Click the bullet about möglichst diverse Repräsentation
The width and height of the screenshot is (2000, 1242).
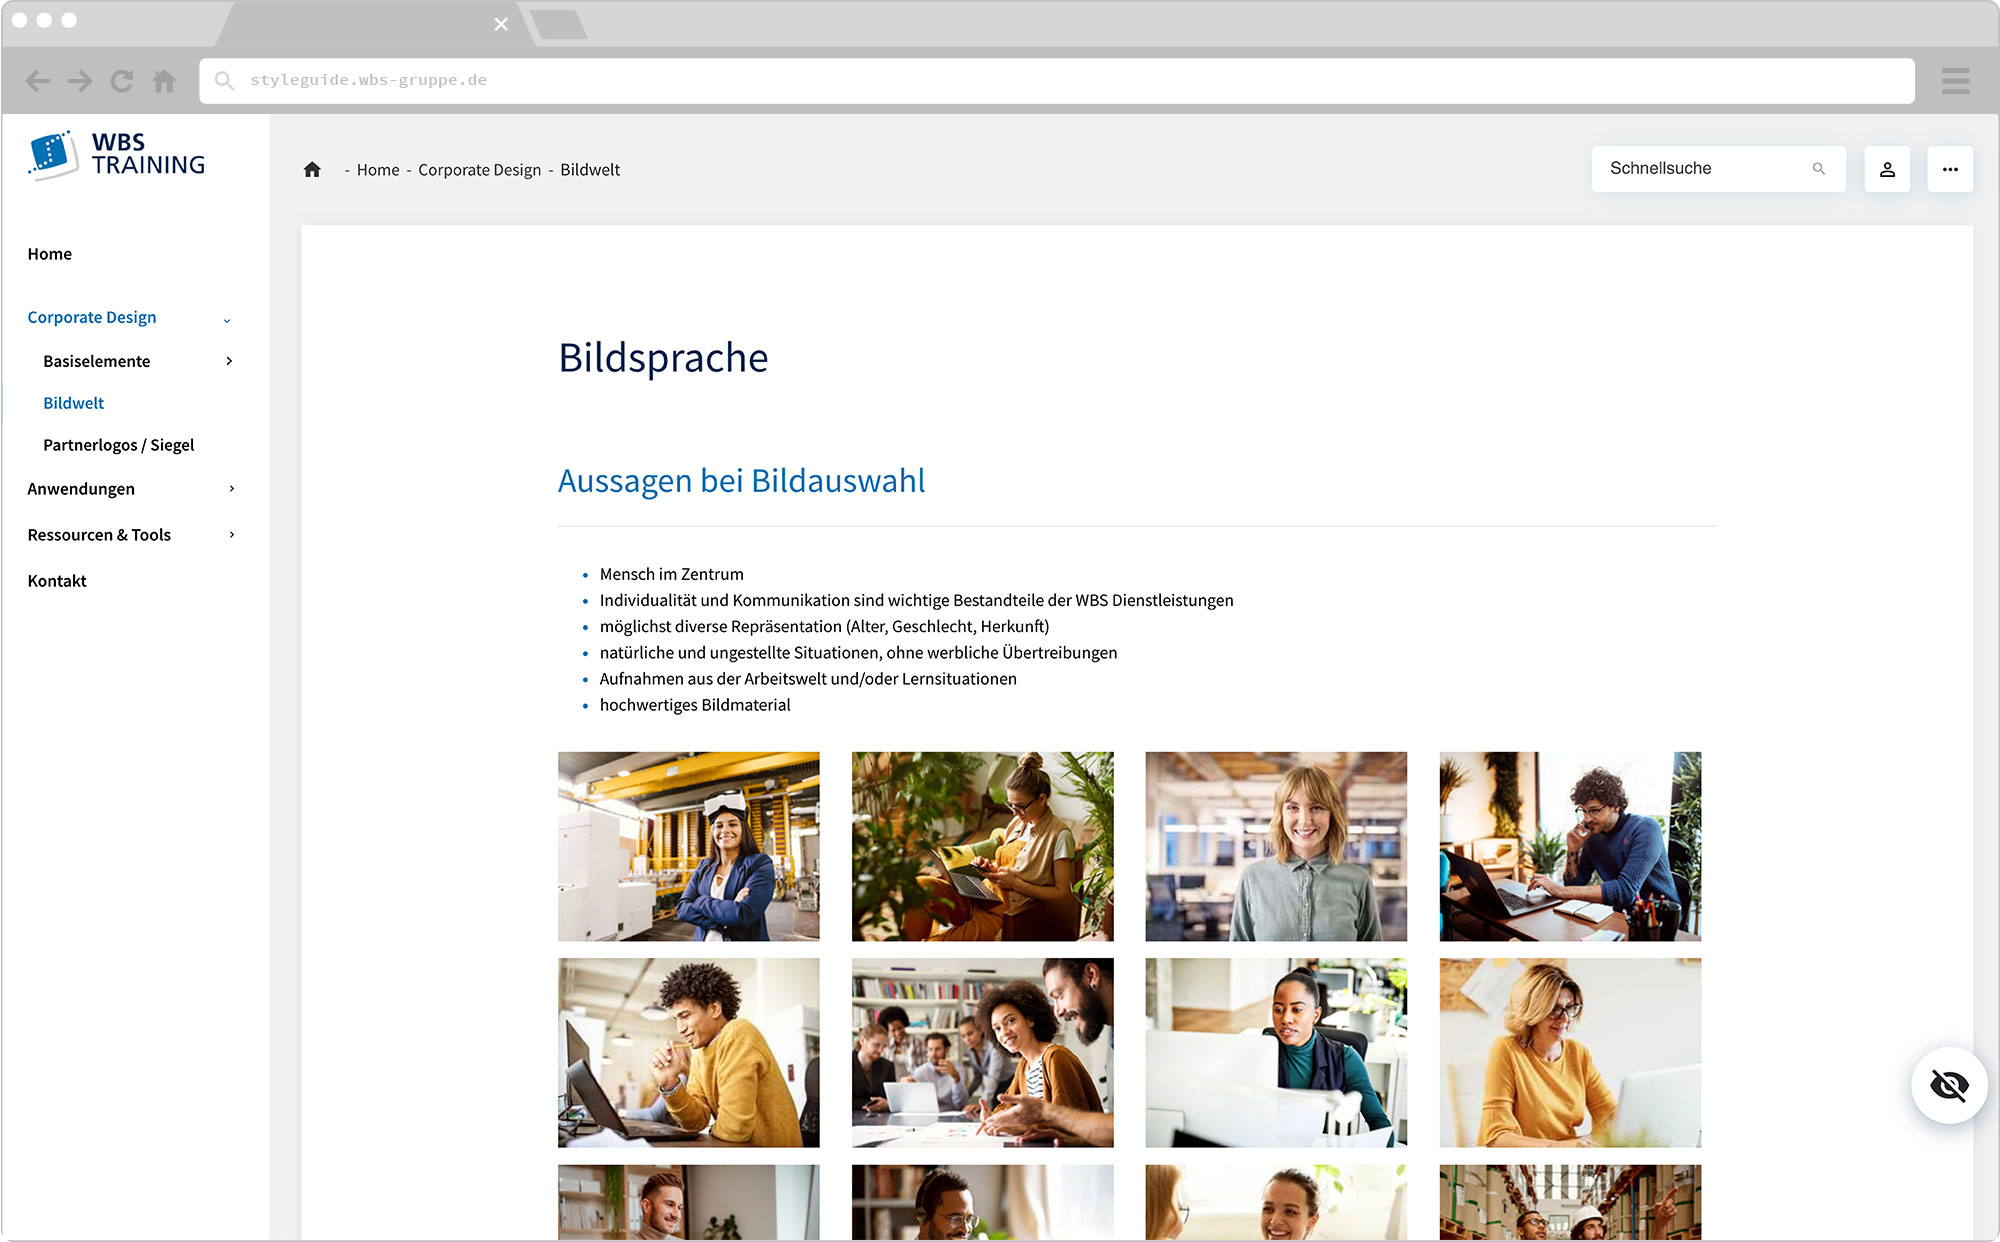click(x=824, y=627)
